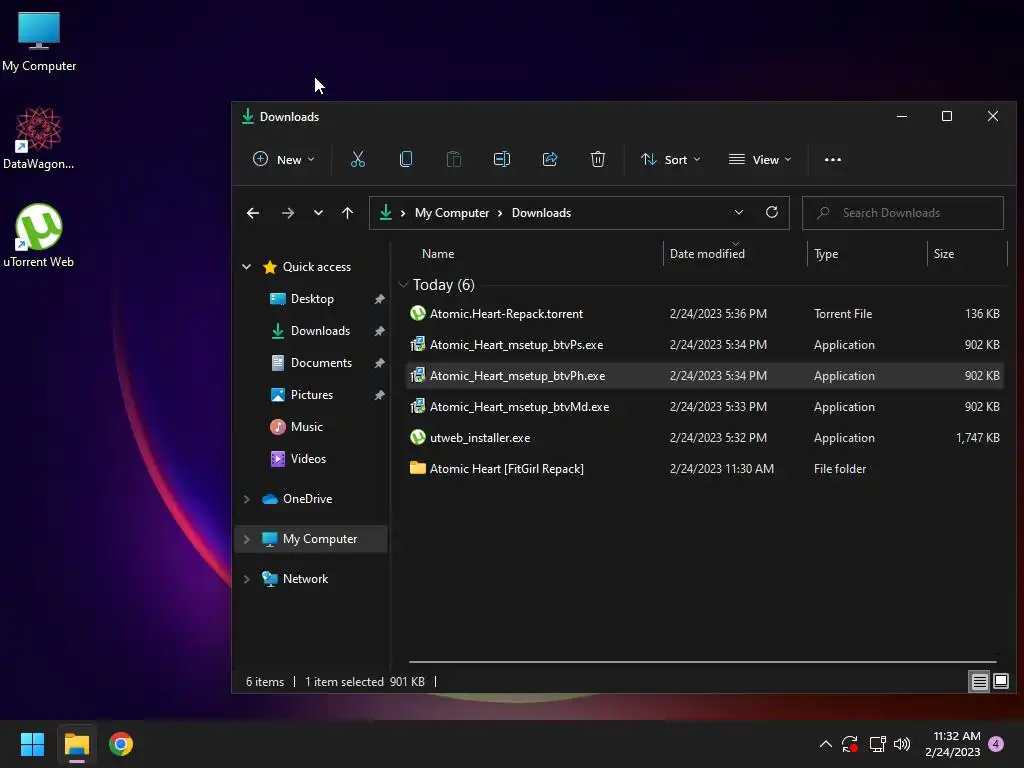Select Documents in Quick access
Screen dimensions: 1024x768
(x=321, y=362)
